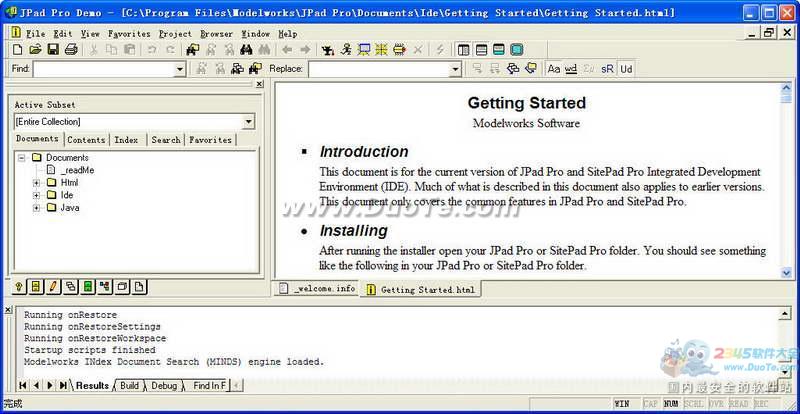Switch to the Search tab in left panel

166,140
